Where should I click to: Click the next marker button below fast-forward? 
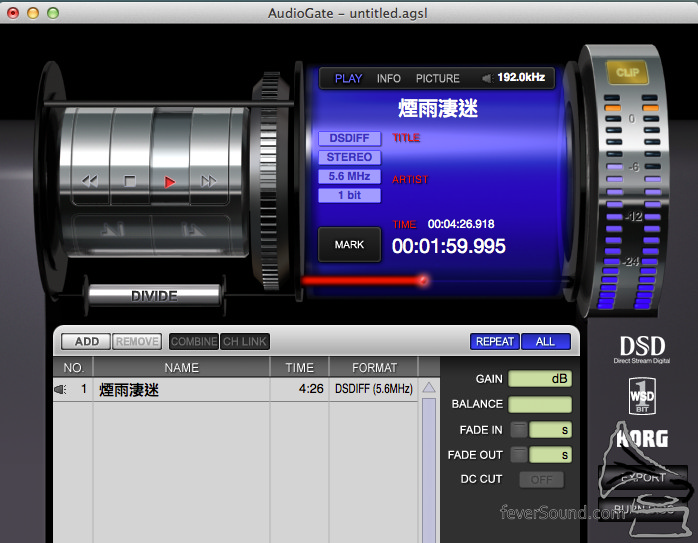point(193,229)
